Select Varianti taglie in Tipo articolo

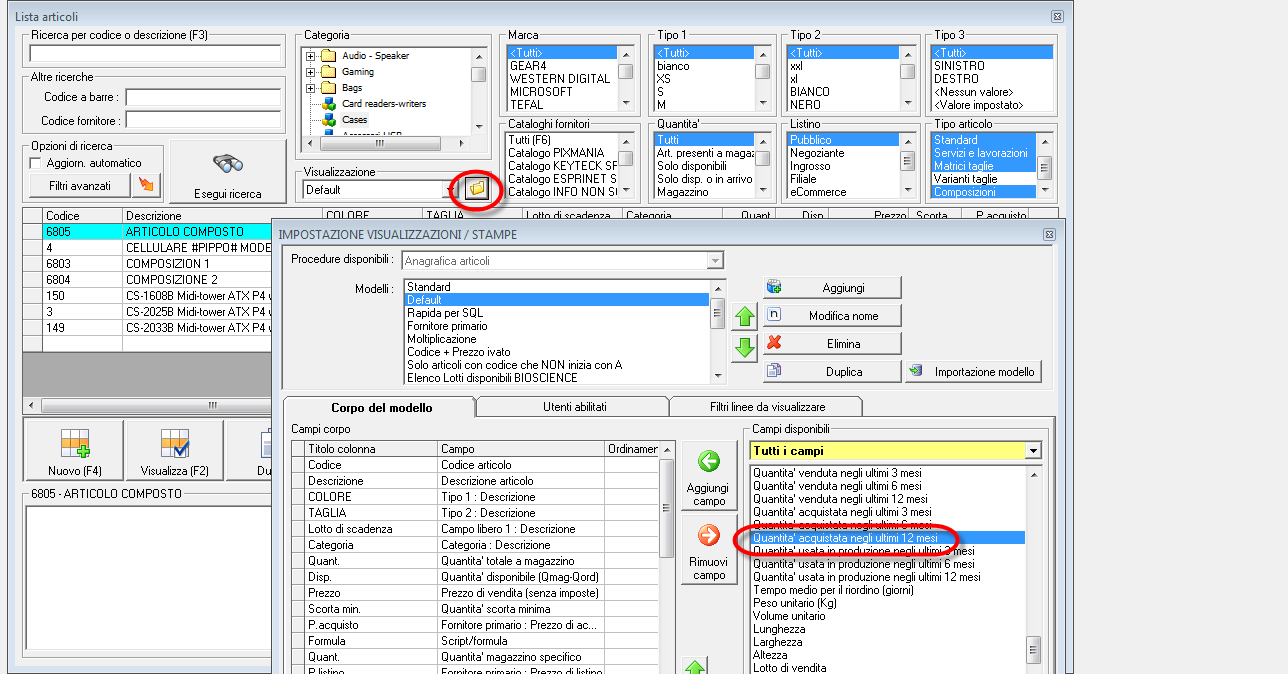tap(984, 179)
